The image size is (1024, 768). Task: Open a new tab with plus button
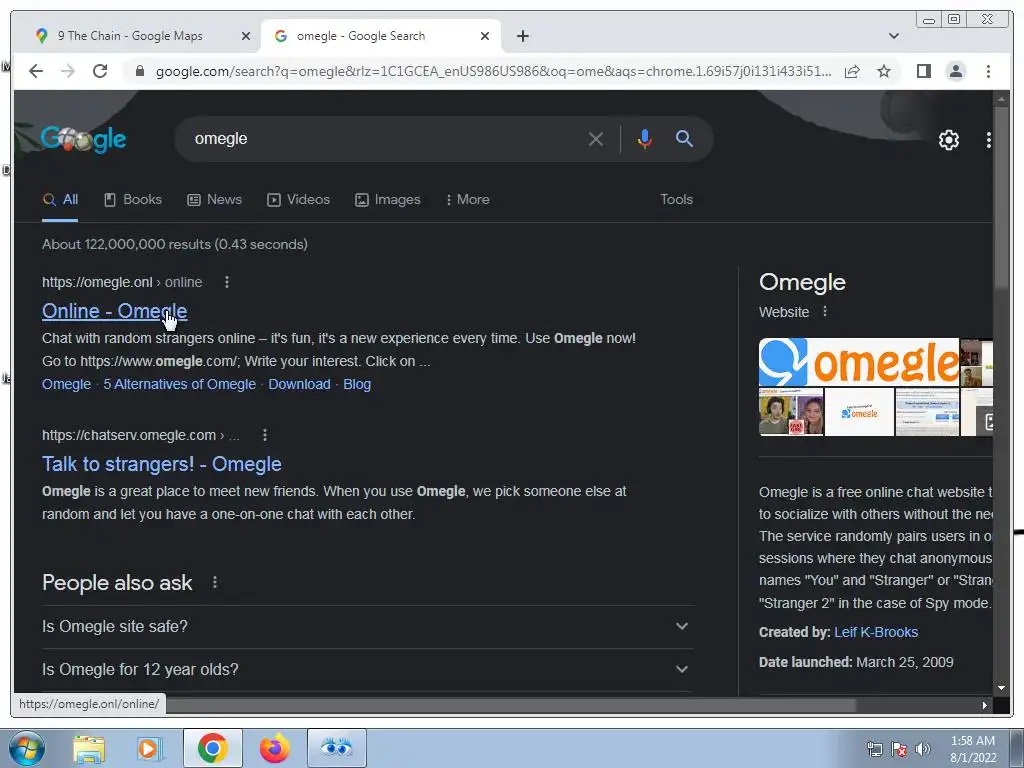click(522, 36)
